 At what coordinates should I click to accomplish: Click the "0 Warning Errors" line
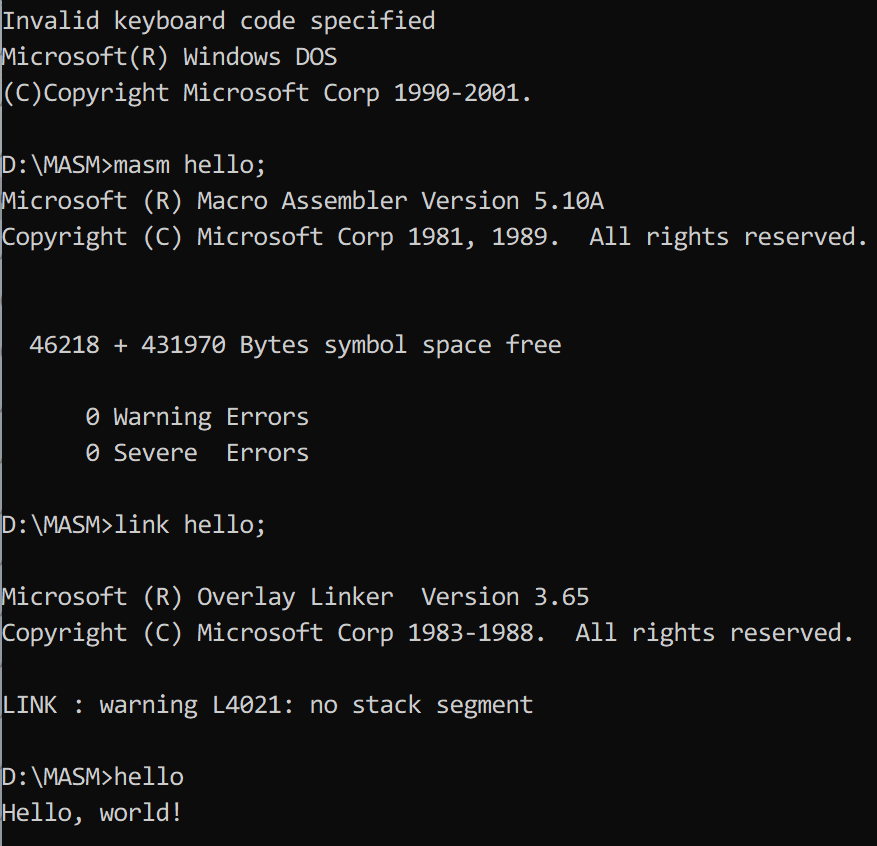point(197,417)
